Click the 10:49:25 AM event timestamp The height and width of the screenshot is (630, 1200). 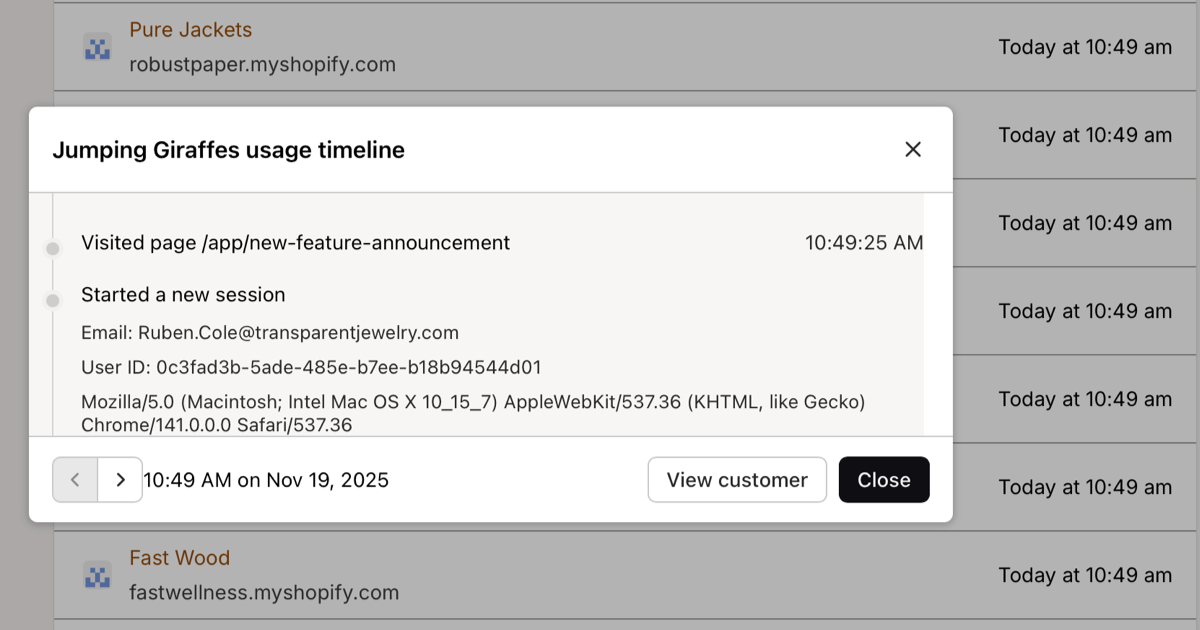pos(864,243)
